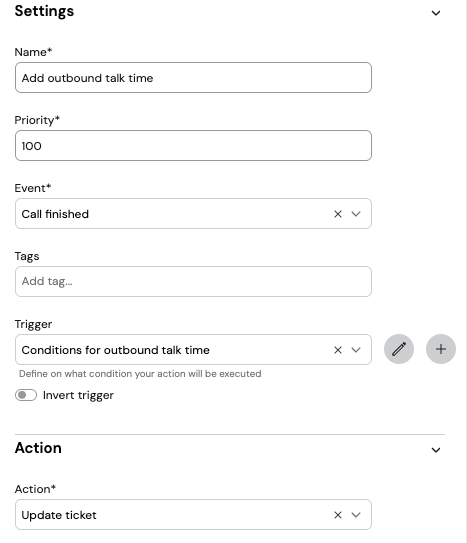The image size is (467, 543).
Task: Collapse the Action section chevron
Action: tap(436, 450)
